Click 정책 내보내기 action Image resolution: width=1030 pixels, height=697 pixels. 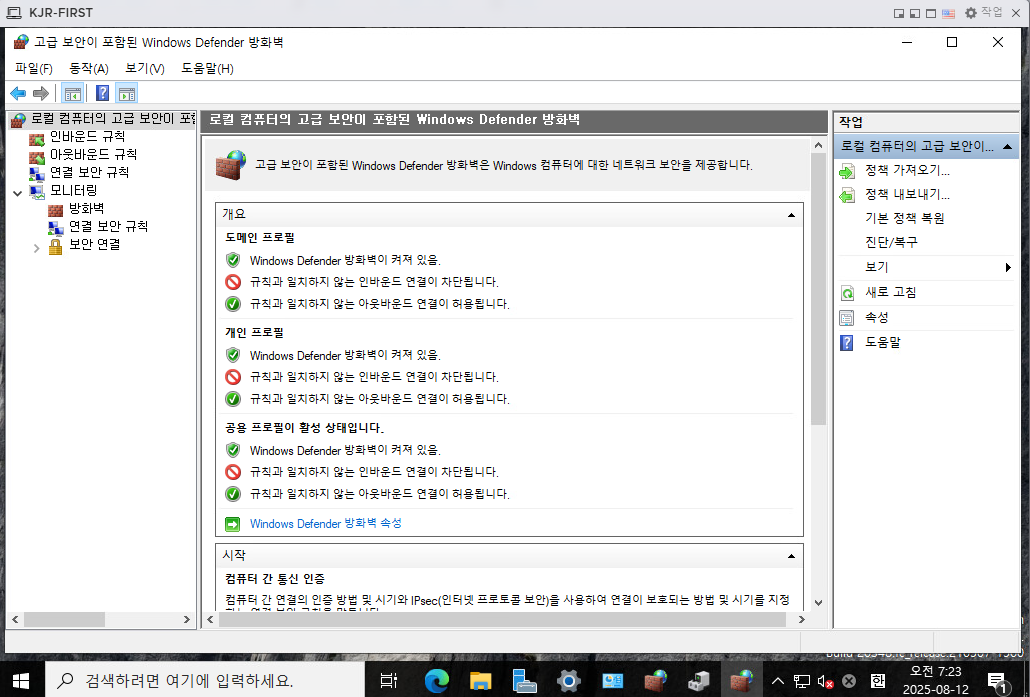(x=907, y=194)
